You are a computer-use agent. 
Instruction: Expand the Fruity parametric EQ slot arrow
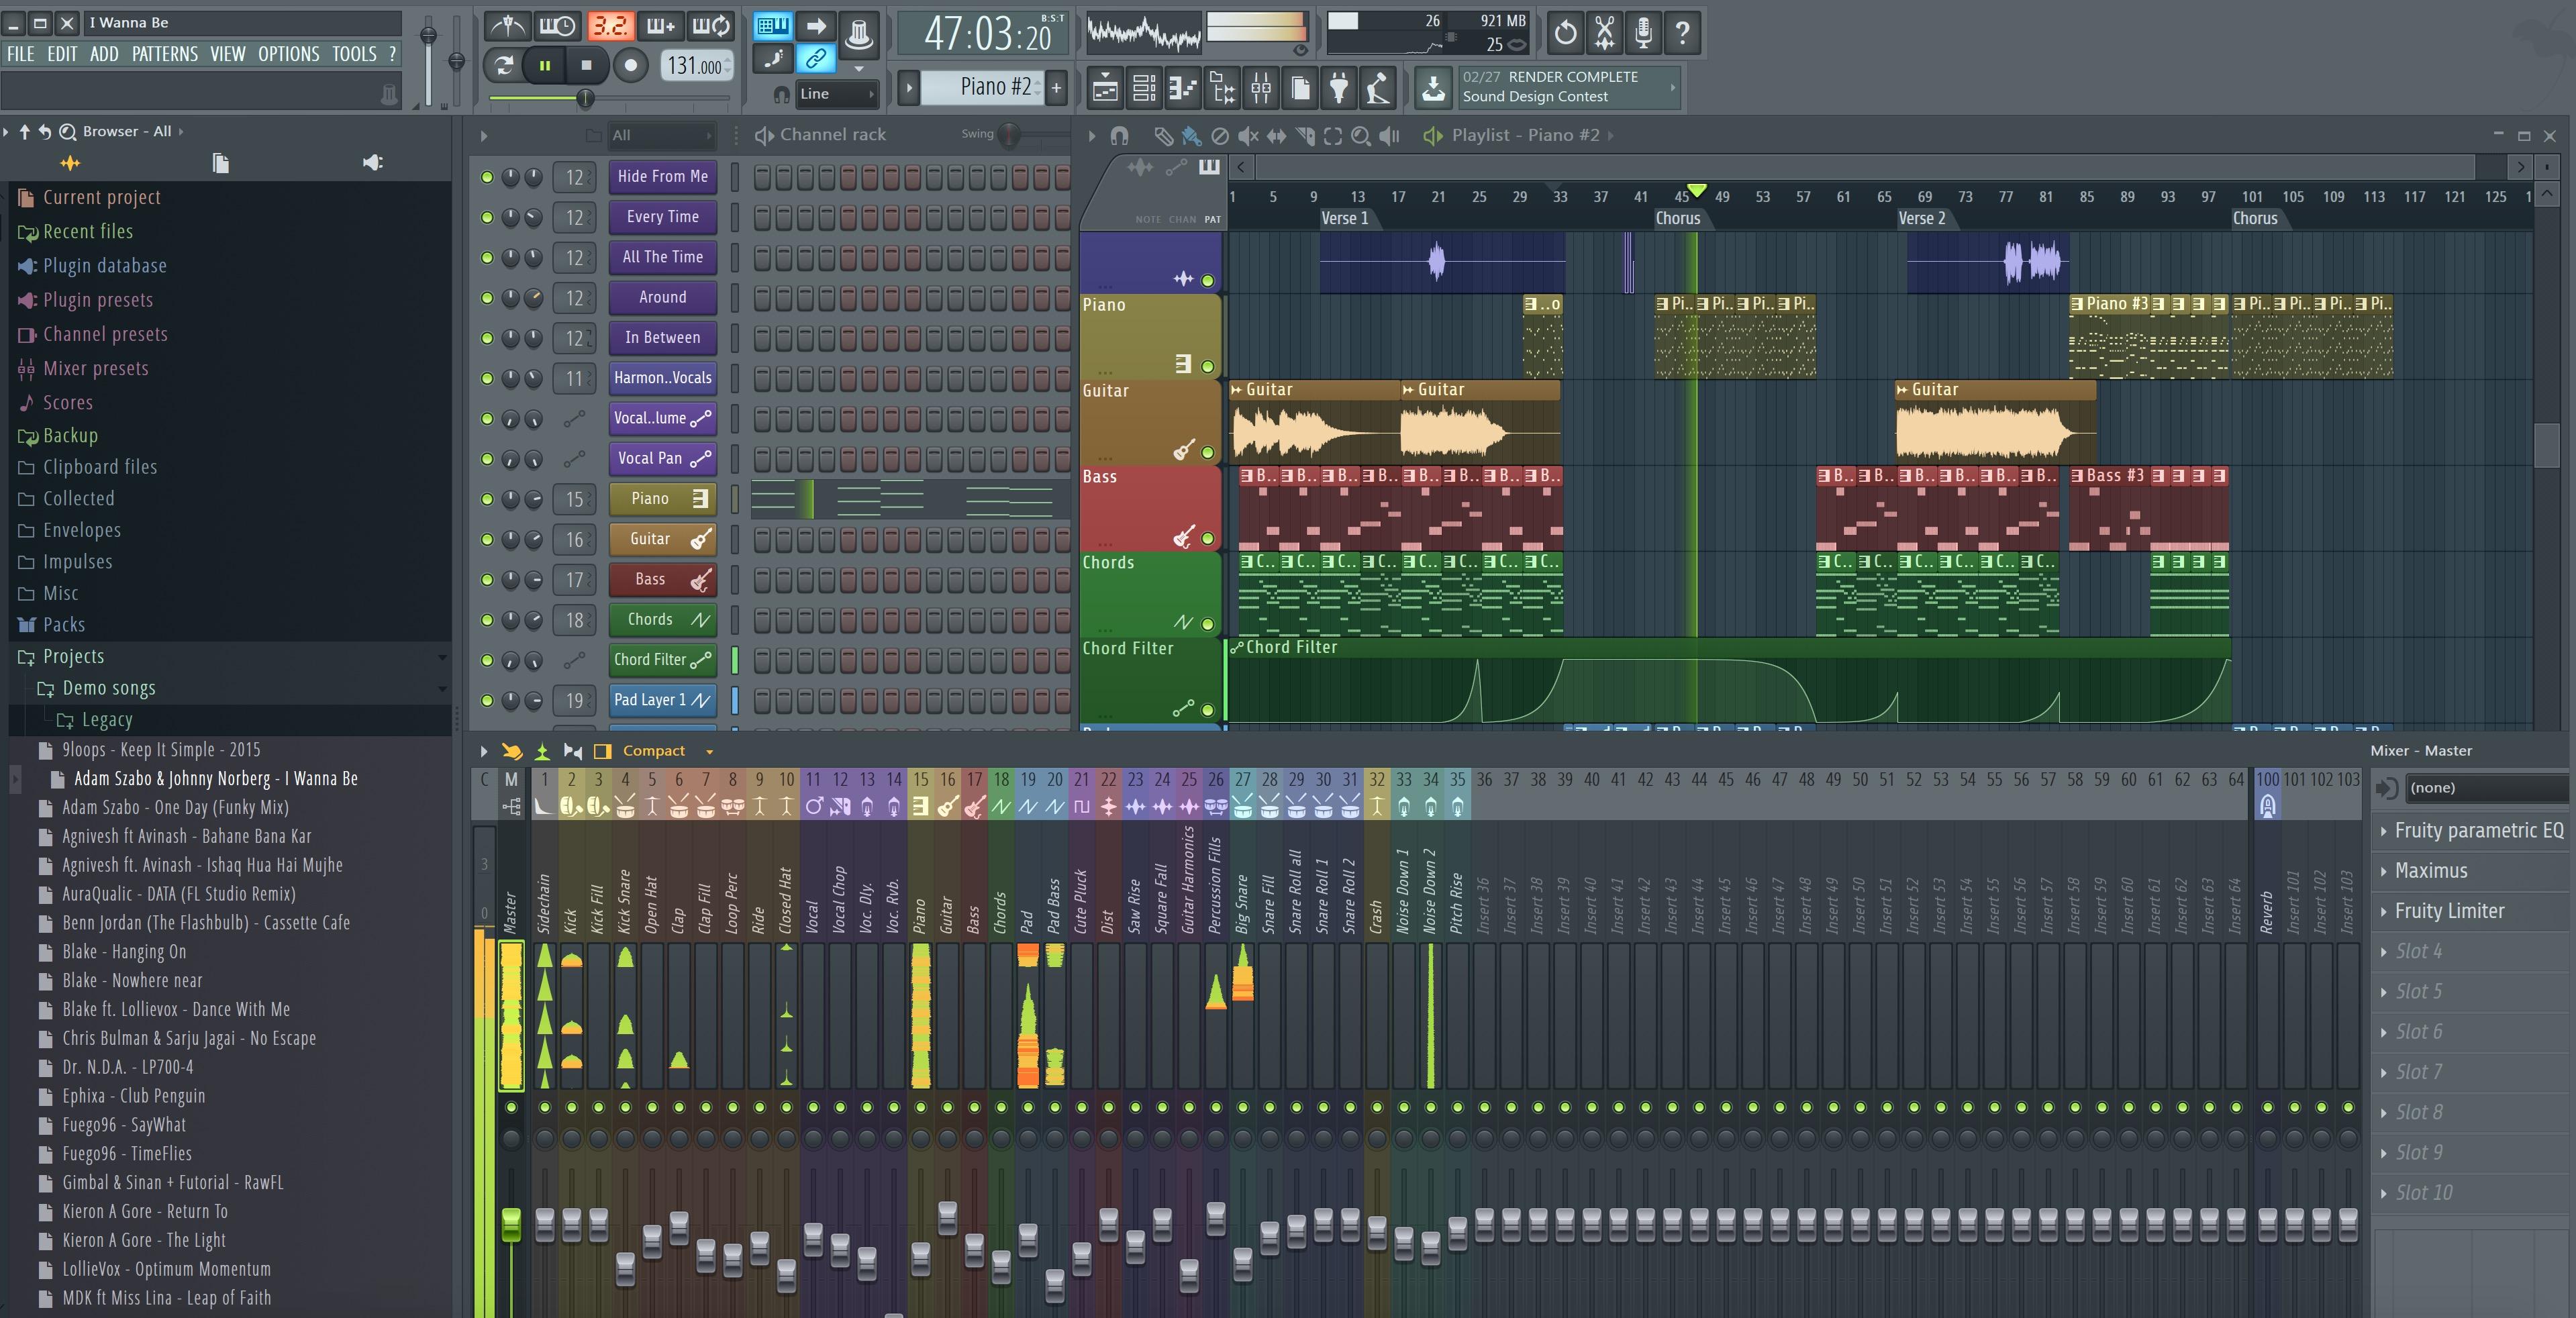coord(2384,831)
